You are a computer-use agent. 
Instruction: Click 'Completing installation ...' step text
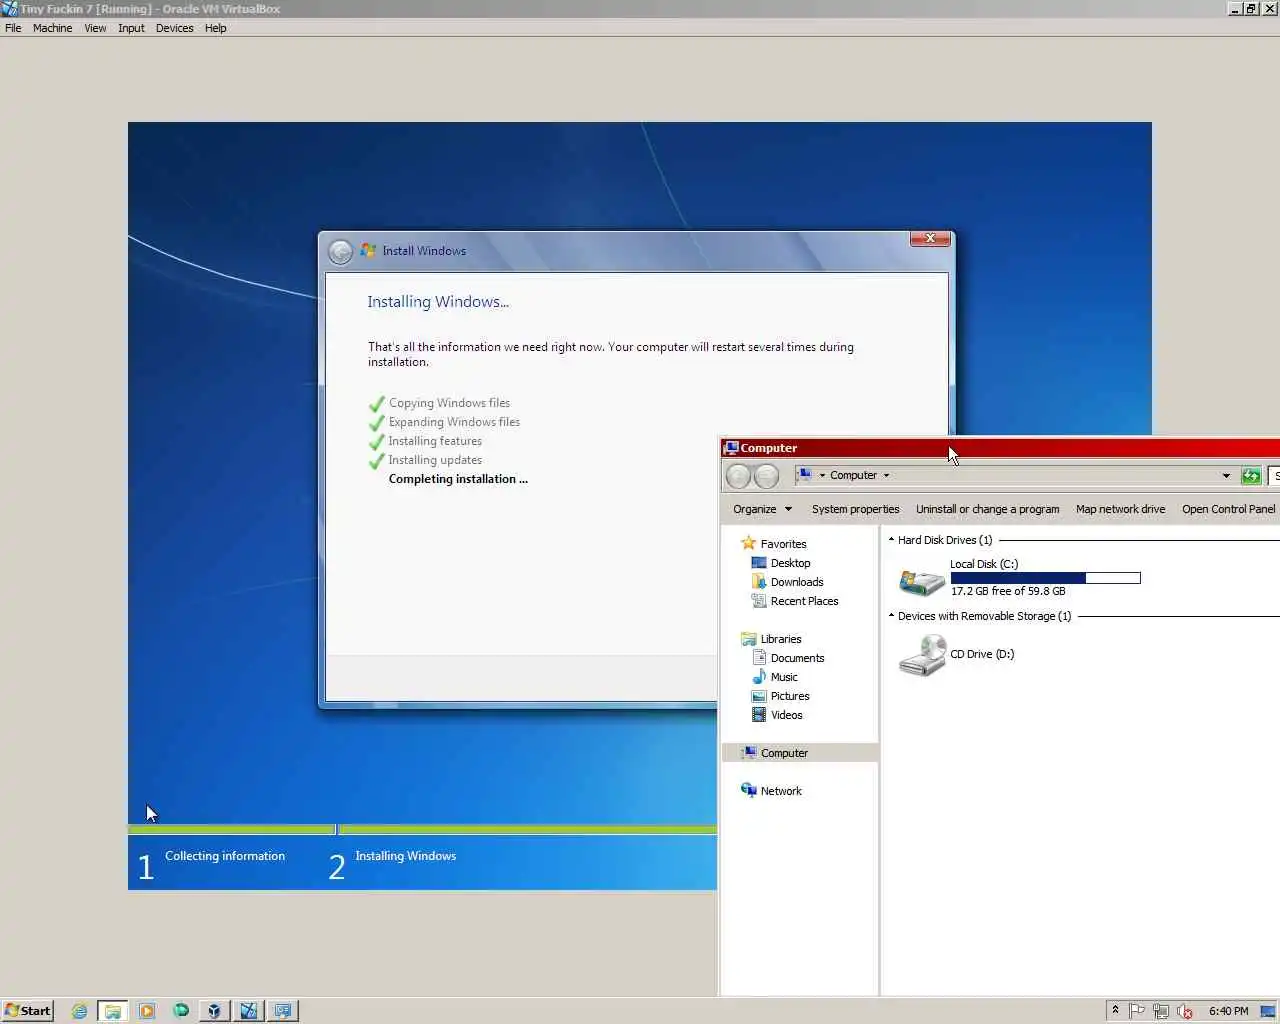point(458,479)
